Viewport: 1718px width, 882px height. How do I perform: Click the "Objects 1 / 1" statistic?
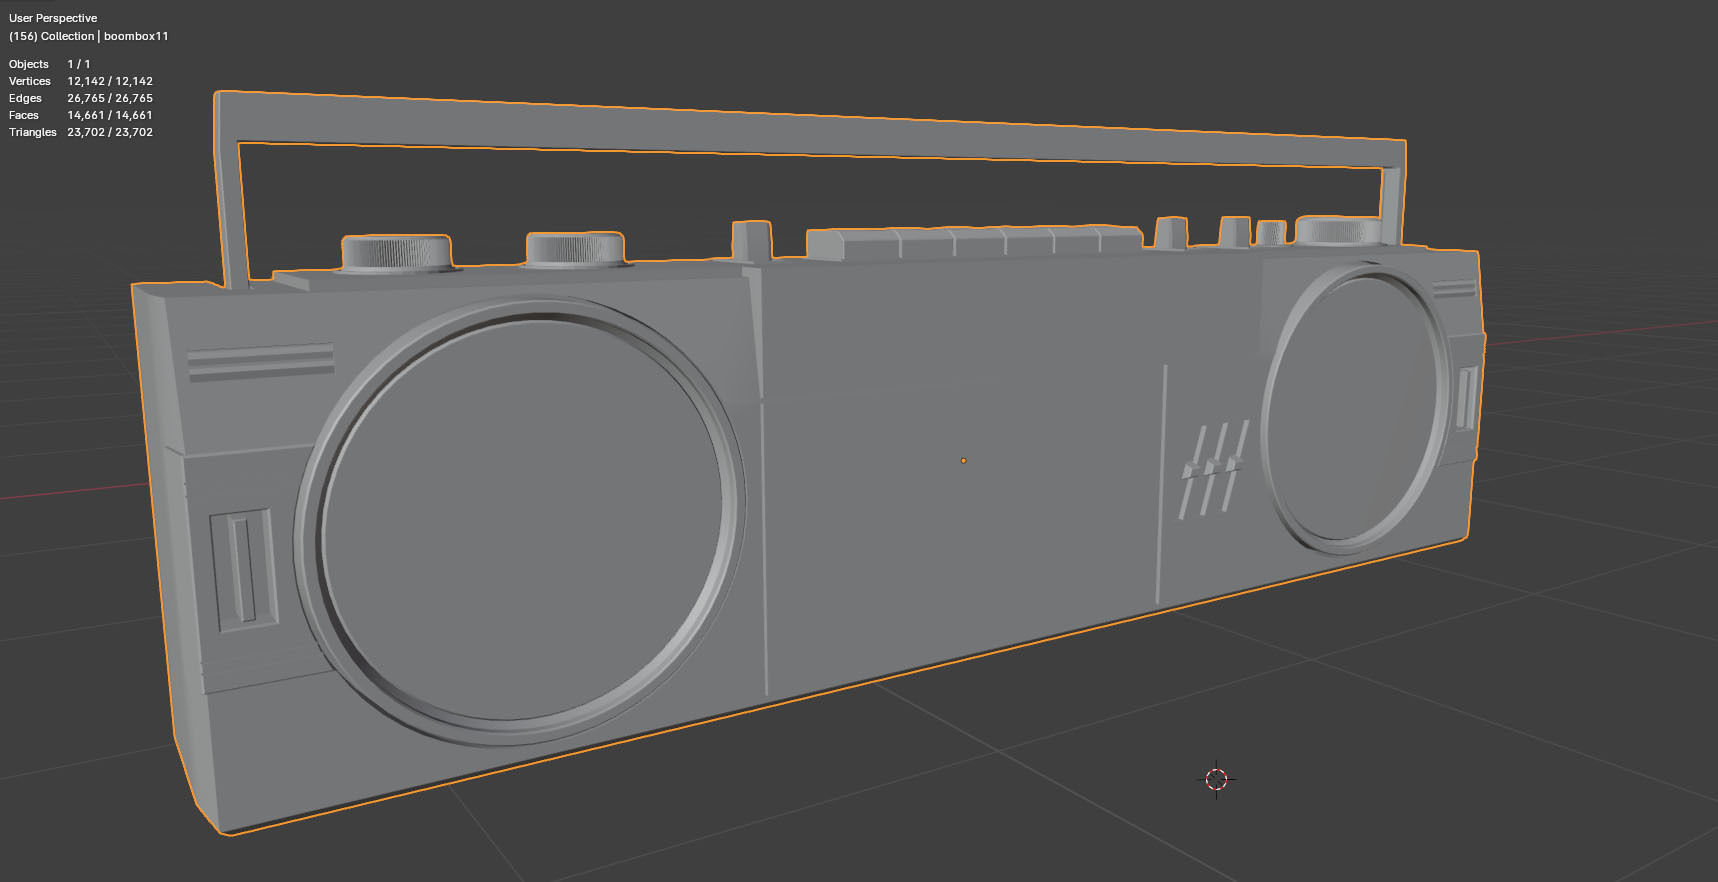click(x=50, y=64)
